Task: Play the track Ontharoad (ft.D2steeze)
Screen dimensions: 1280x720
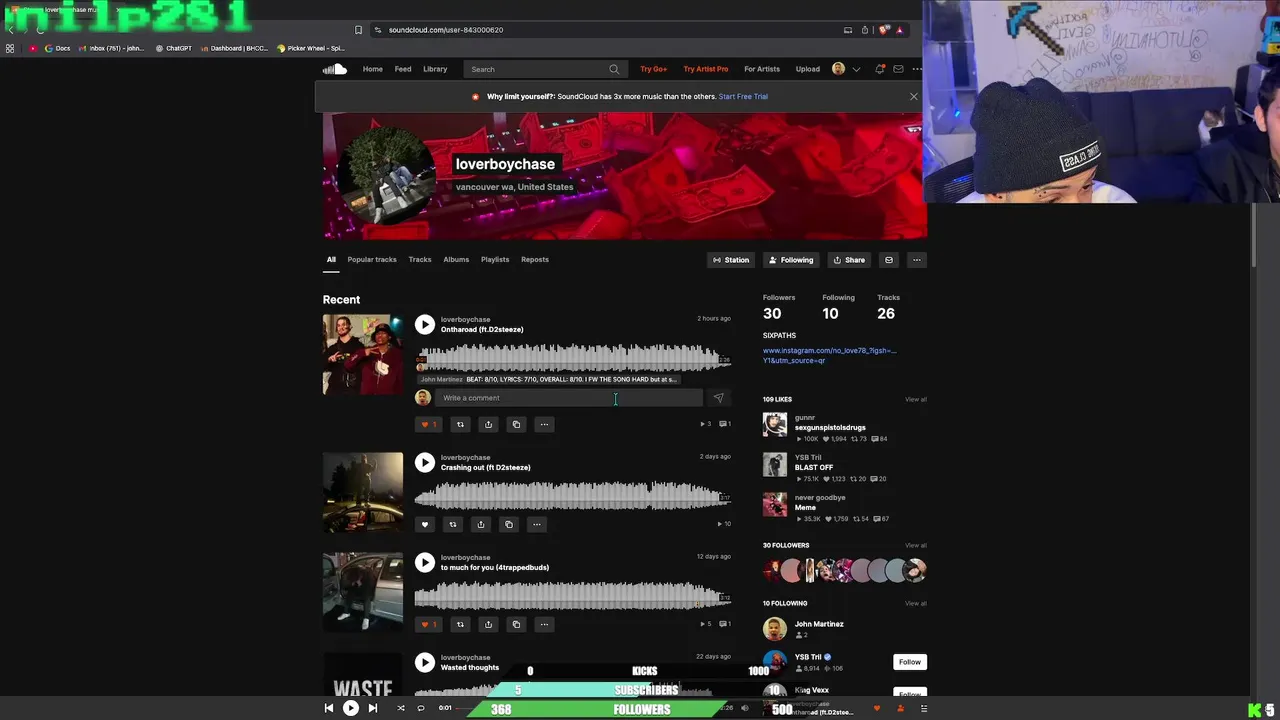Action: (425, 324)
